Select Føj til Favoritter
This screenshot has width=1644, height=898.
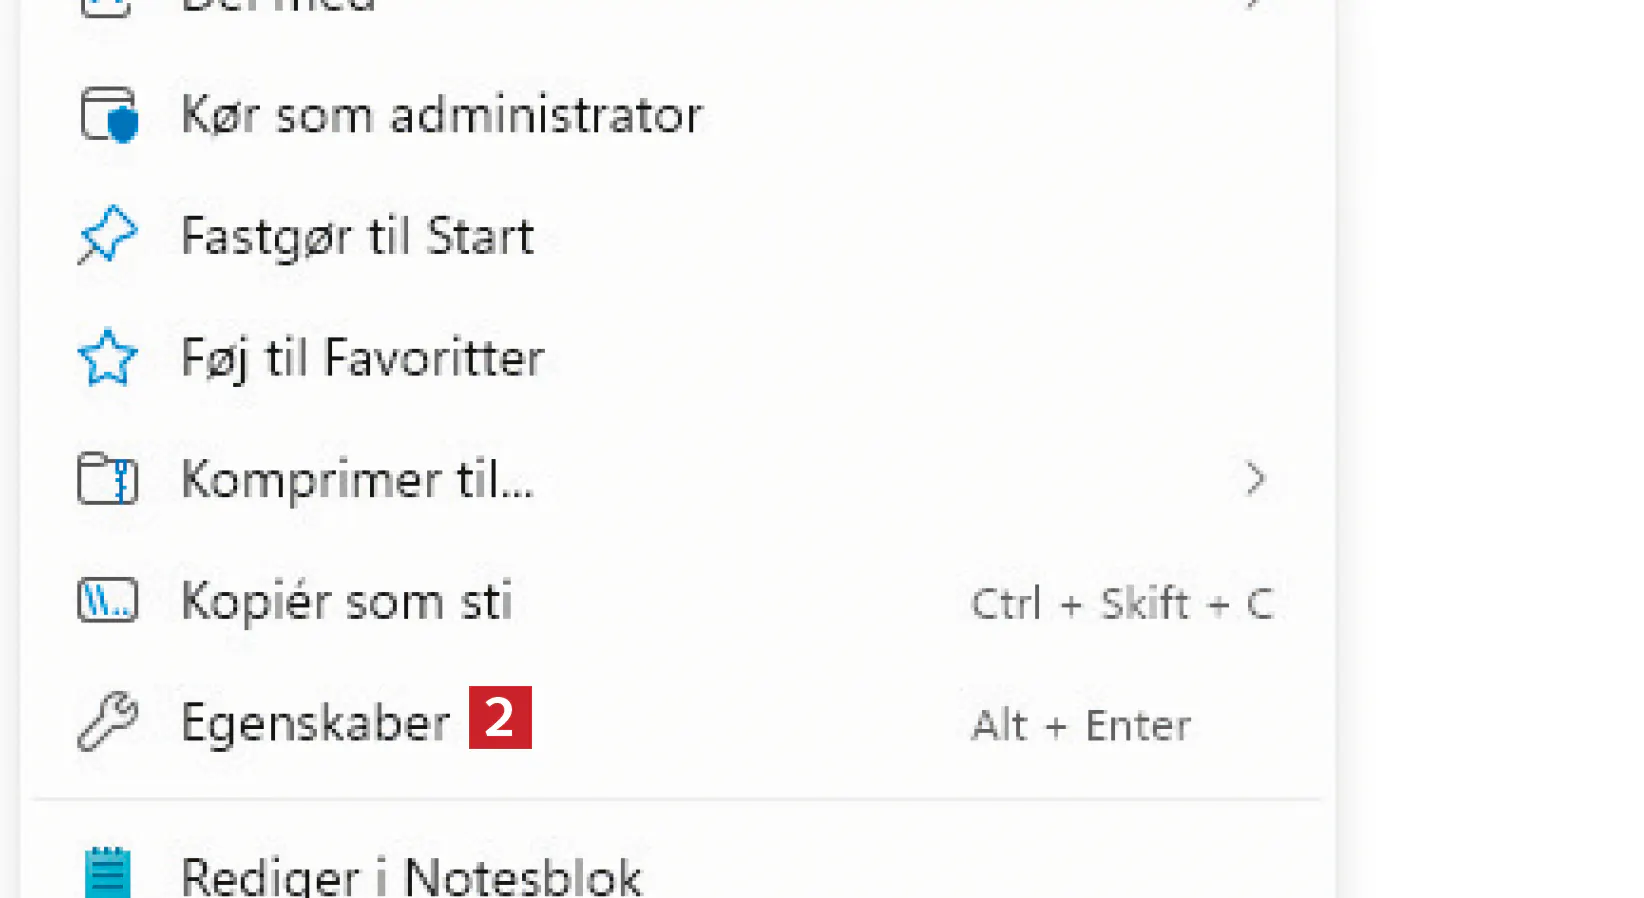pyautogui.click(x=362, y=358)
